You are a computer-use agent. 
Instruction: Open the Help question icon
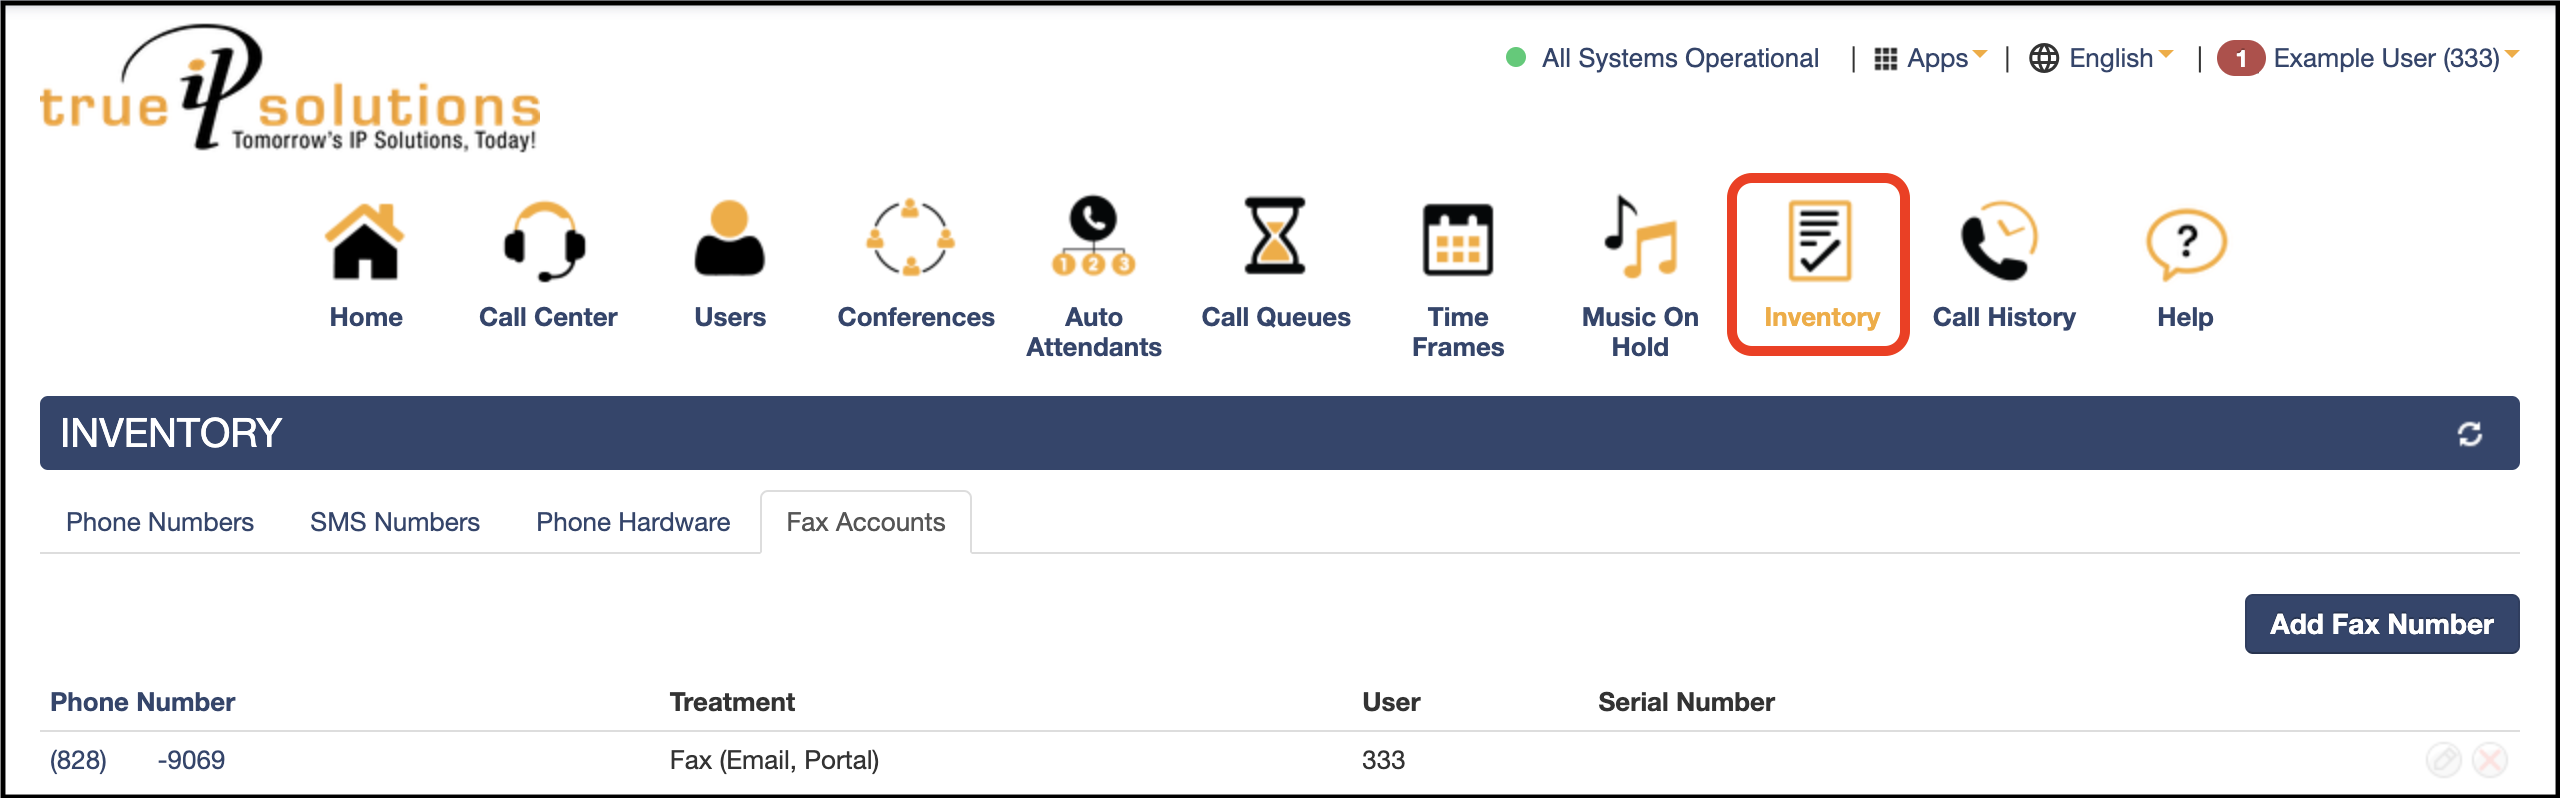(2185, 243)
